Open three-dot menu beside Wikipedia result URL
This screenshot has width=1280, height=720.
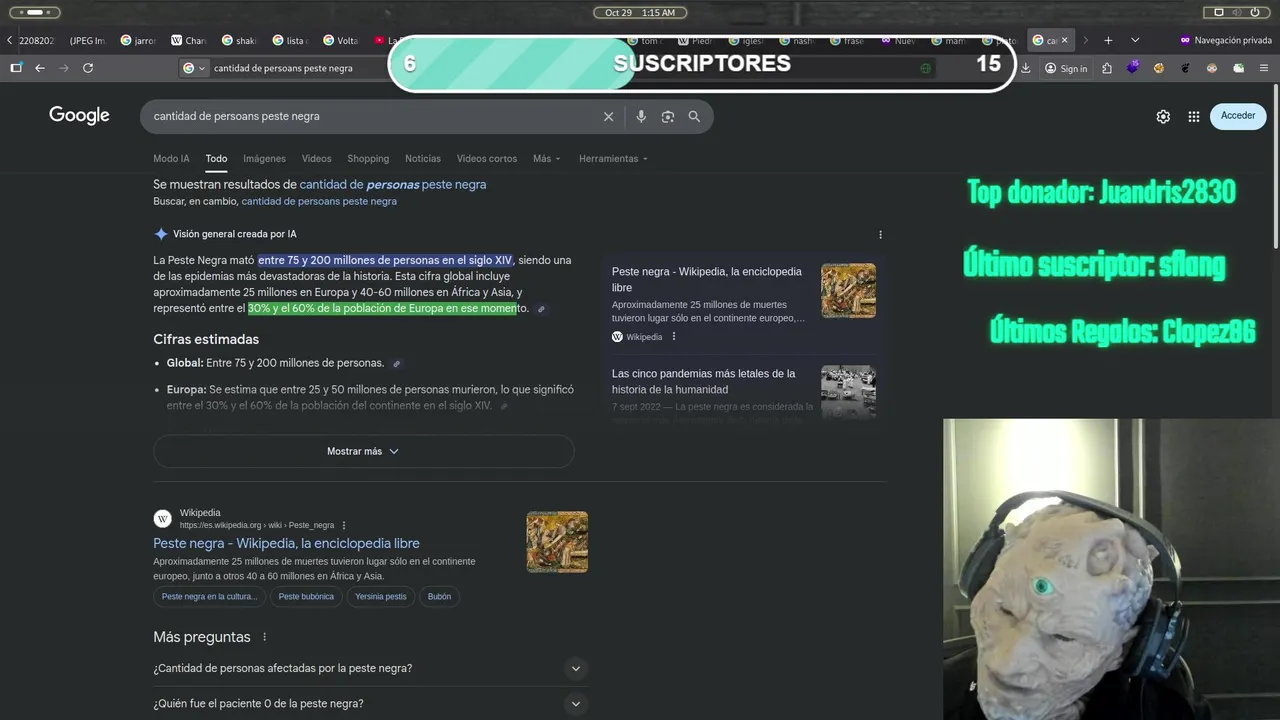click(x=344, y=525)
